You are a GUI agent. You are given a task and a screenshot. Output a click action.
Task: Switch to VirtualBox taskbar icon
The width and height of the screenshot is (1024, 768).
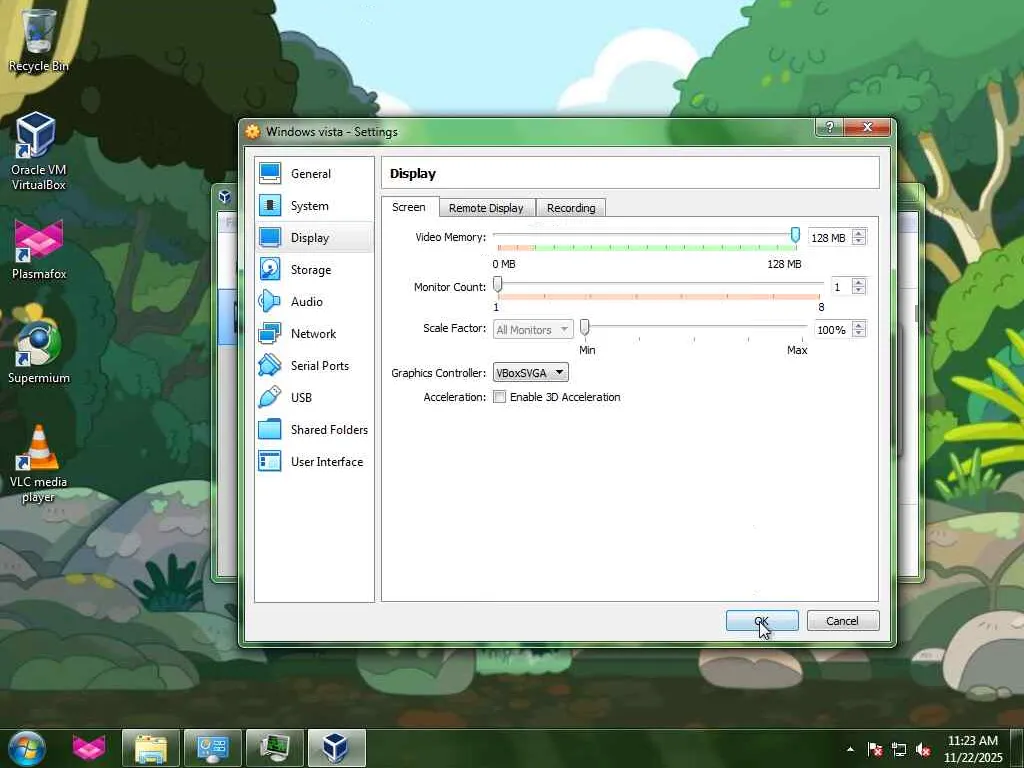click(x=336, y=748)
